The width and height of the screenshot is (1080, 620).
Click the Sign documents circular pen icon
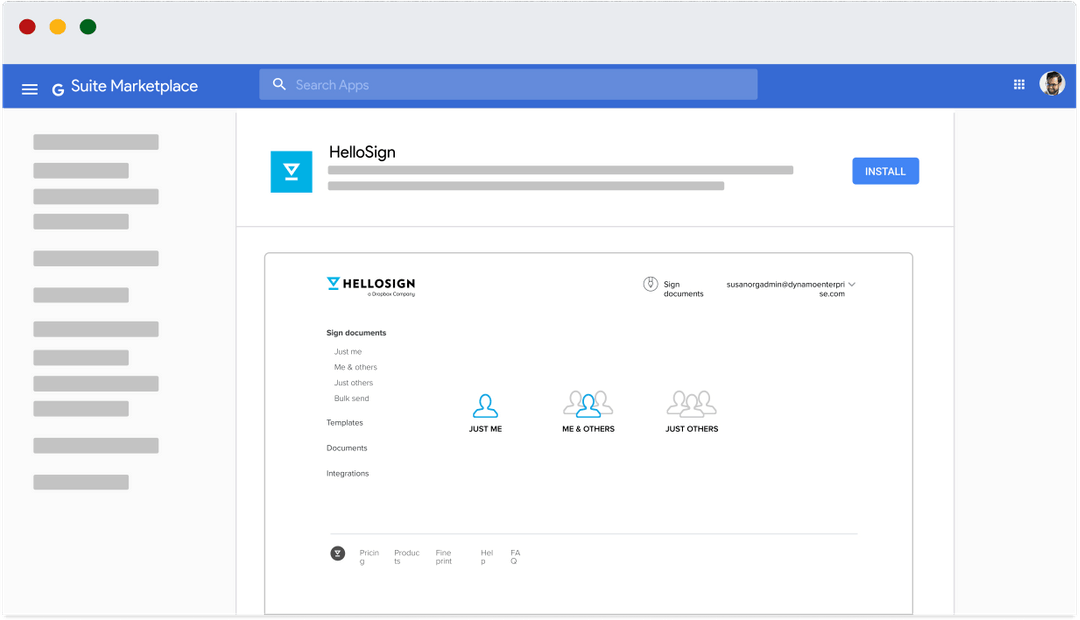[649, 286]
